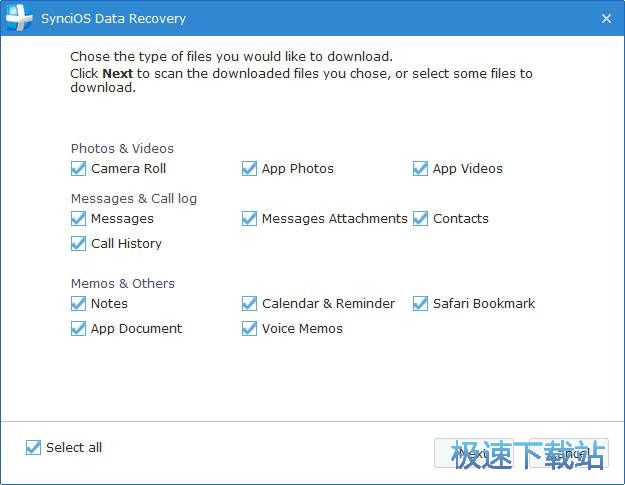Click the Photos & Videos section heading
This screenshot has height=485, width=625.
122,149
